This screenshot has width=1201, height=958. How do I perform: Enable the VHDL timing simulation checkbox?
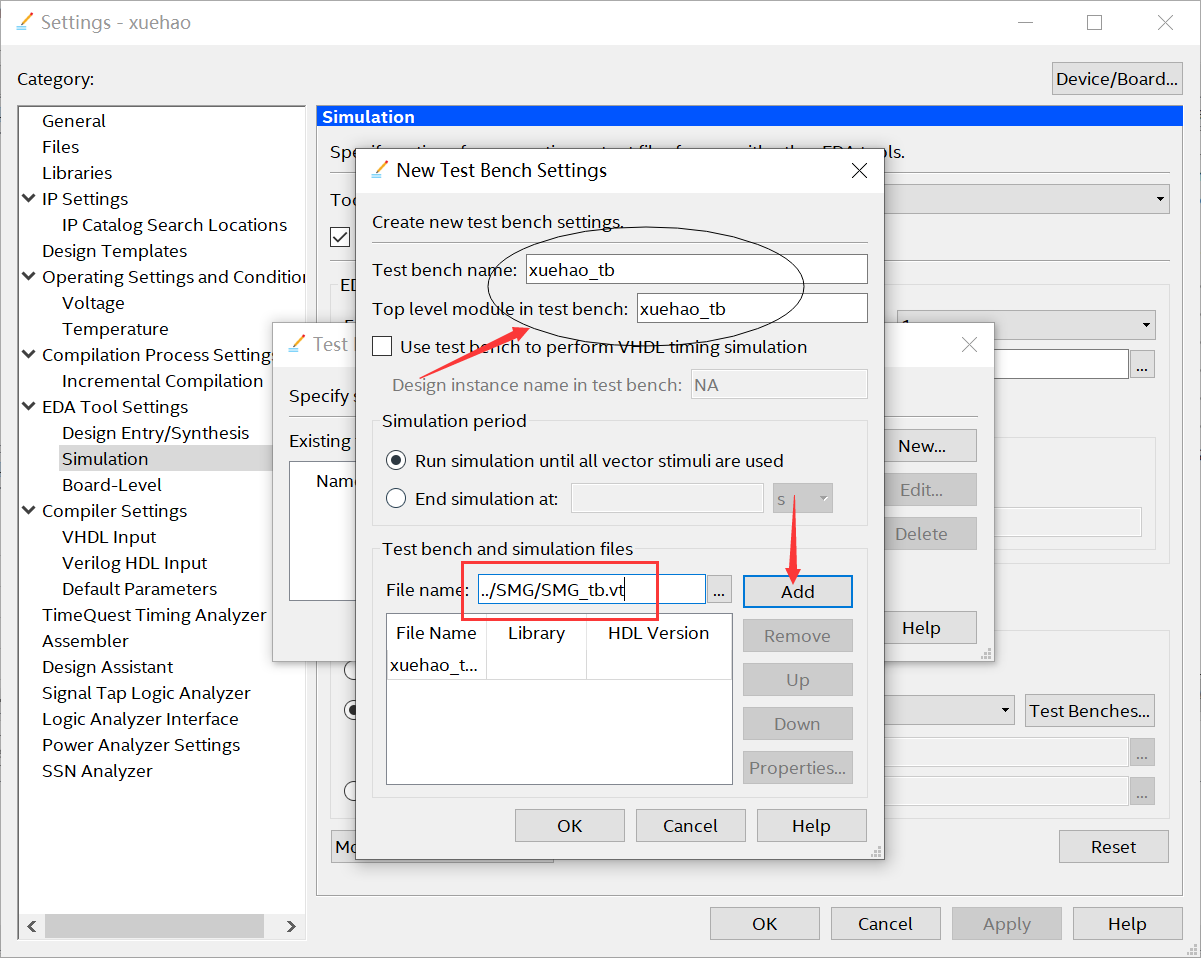point(381,346)
